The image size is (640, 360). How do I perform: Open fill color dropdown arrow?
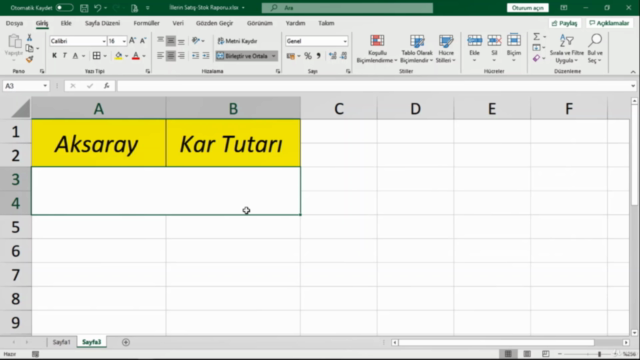(127, 56)
